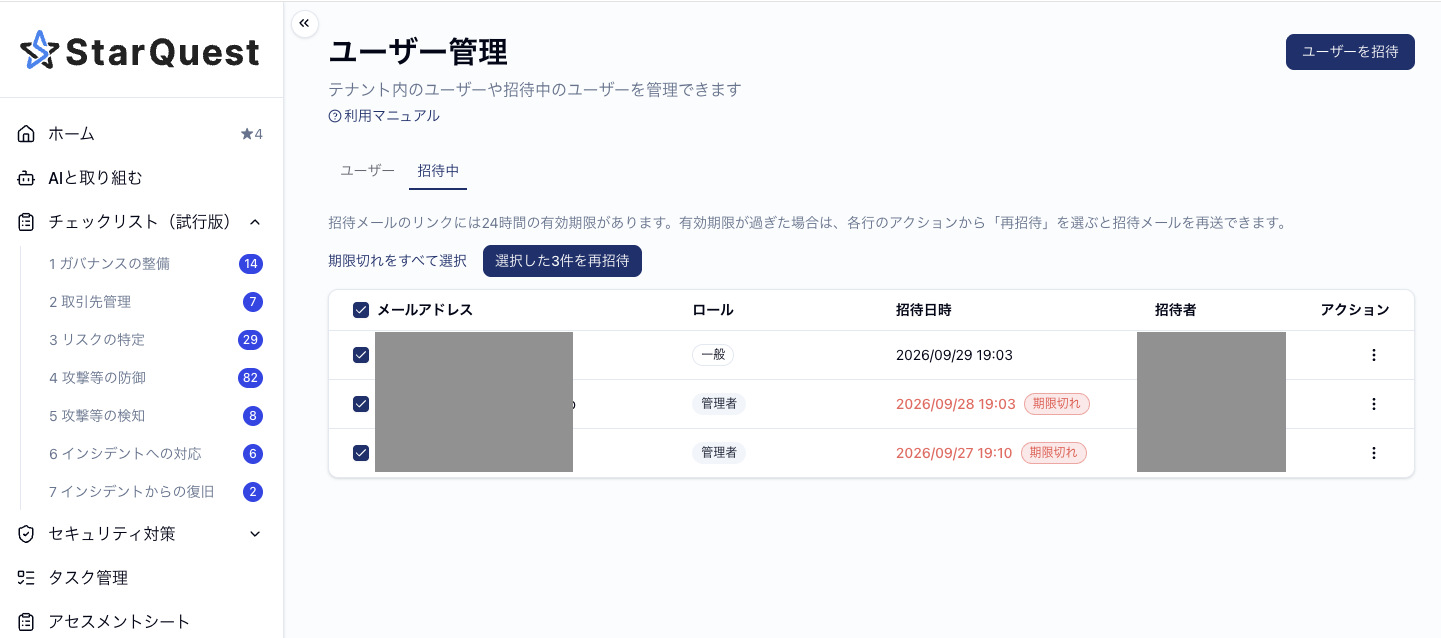
Task: Click the count badge 29 beside リスクの特定
Action: click(250, 340)
